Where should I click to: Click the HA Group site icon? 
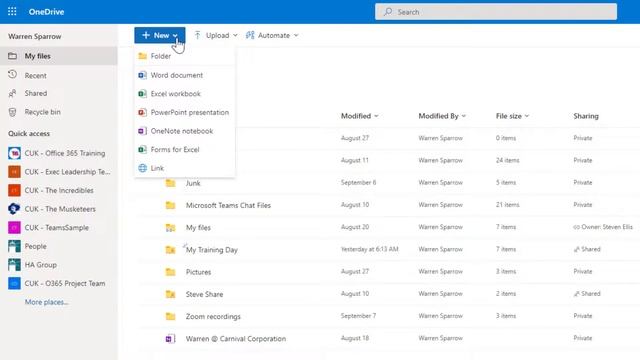[x=14, y=264]
